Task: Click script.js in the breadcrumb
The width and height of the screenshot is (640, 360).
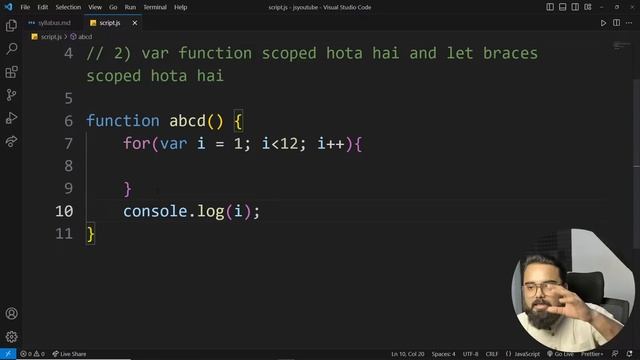Action: [51, 37]
